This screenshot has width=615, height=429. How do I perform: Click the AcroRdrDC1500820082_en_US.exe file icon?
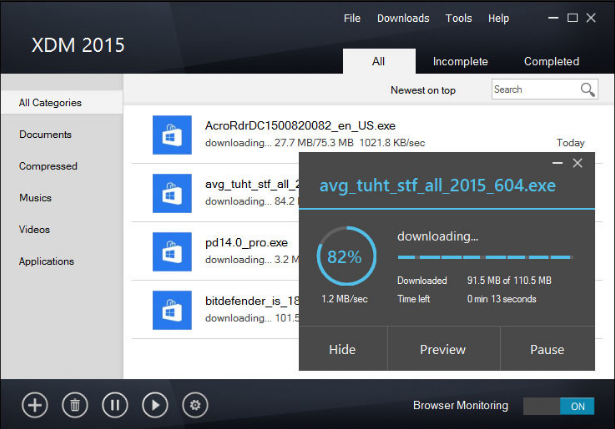[172, 135]
